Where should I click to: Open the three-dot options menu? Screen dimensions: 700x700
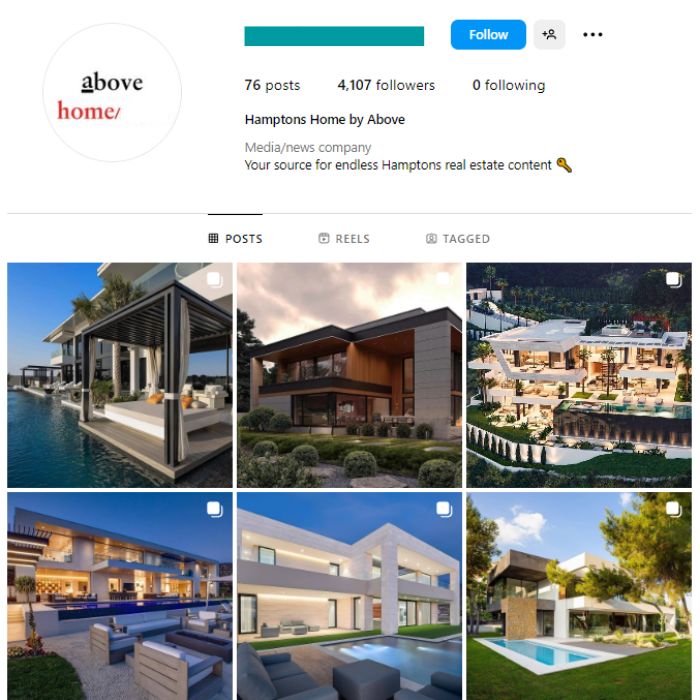tap(592, 34)
